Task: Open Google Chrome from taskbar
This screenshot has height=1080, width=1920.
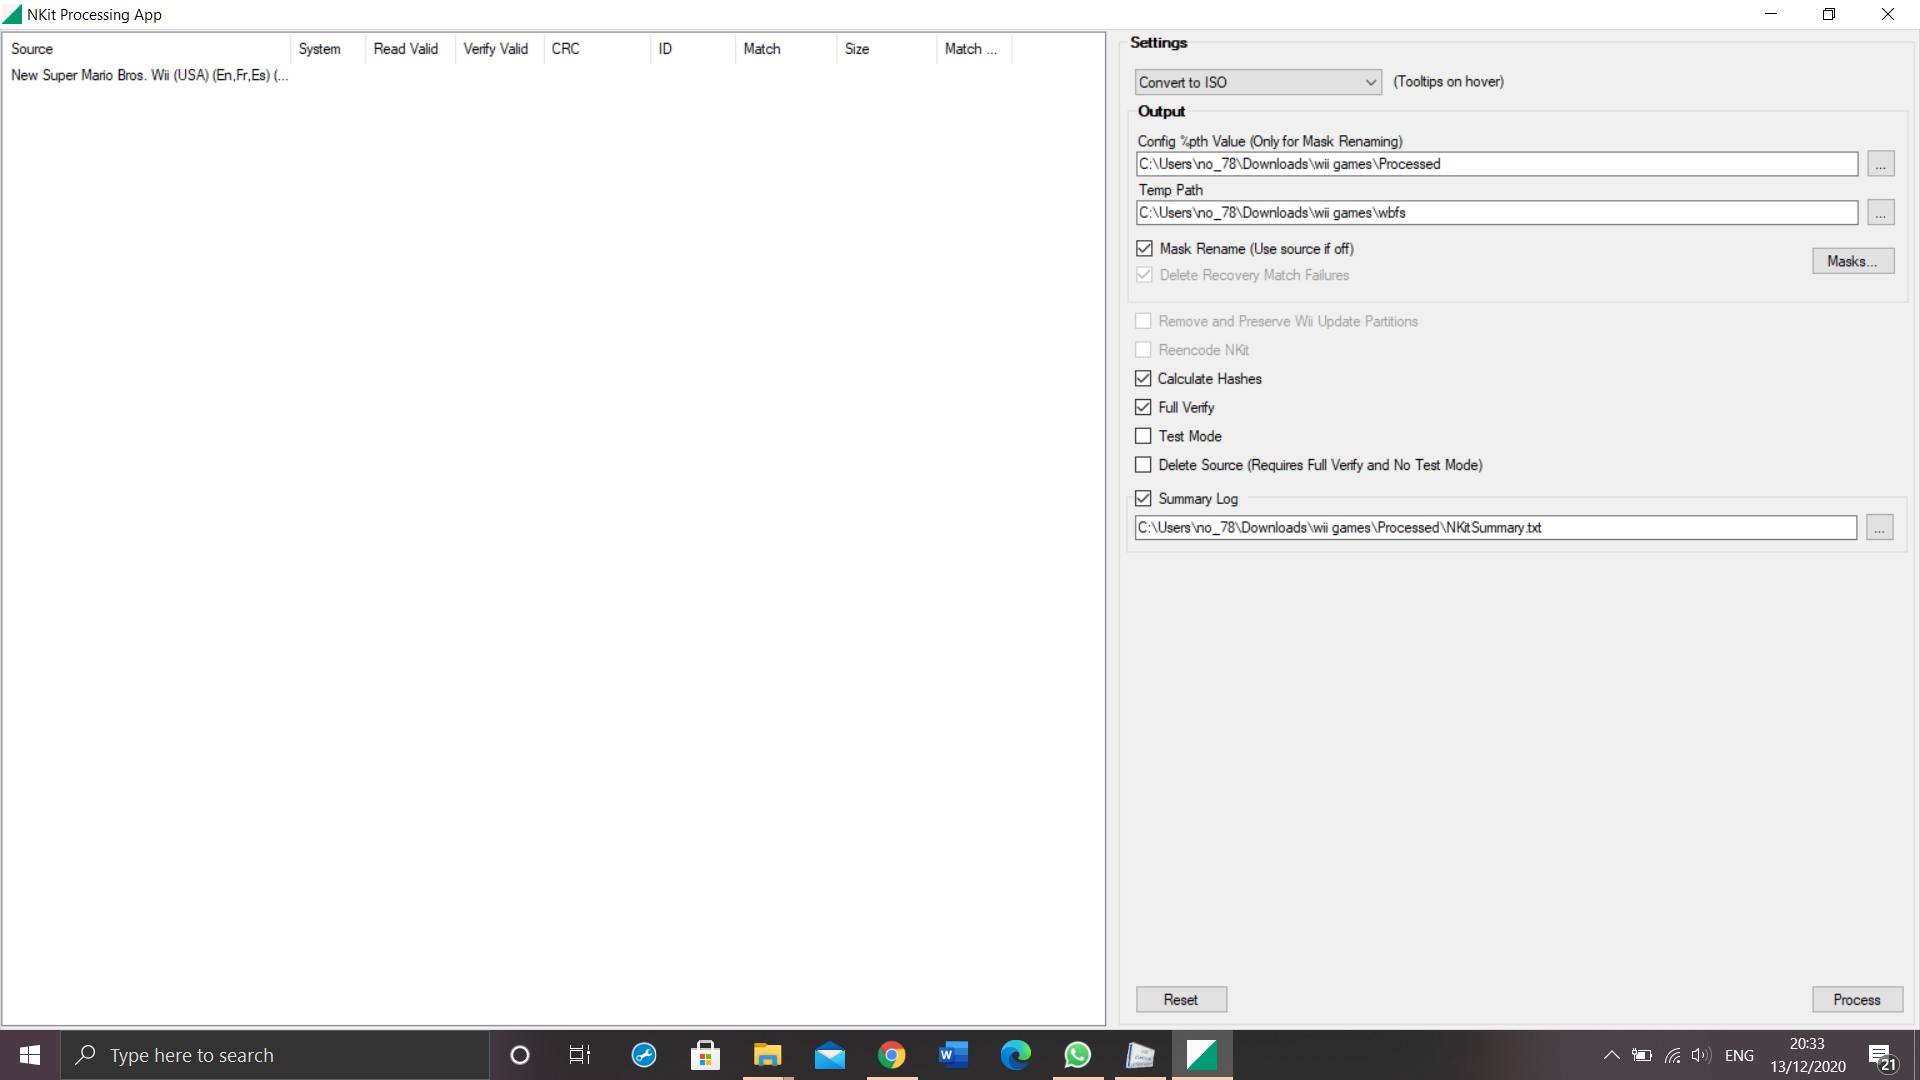Action: click(x=891, y=1055)
